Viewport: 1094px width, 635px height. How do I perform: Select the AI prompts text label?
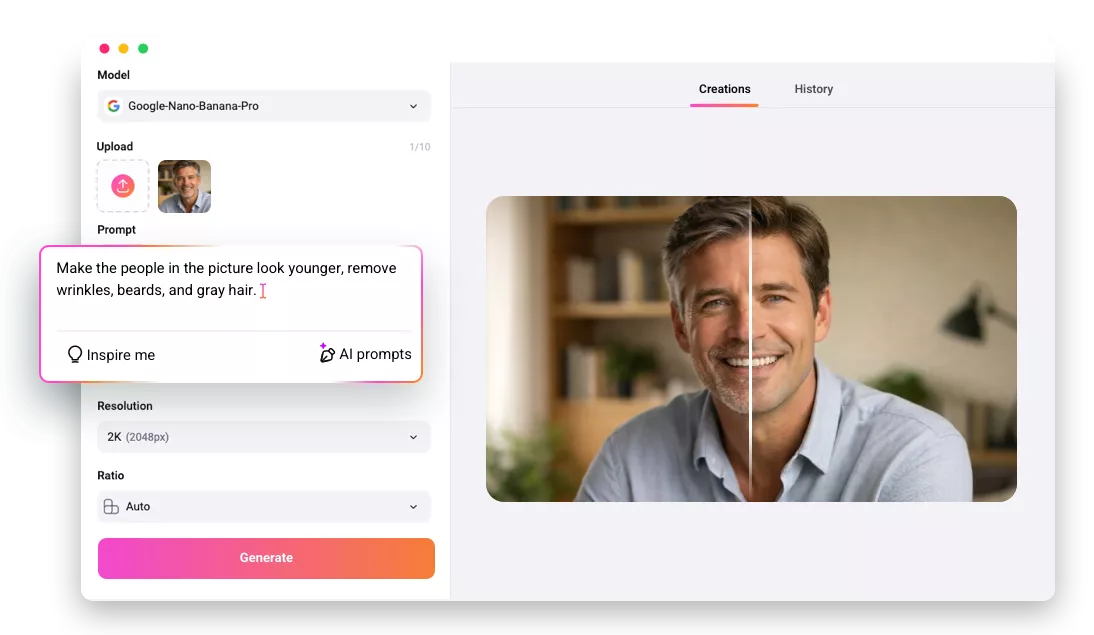tap(375, 354)
